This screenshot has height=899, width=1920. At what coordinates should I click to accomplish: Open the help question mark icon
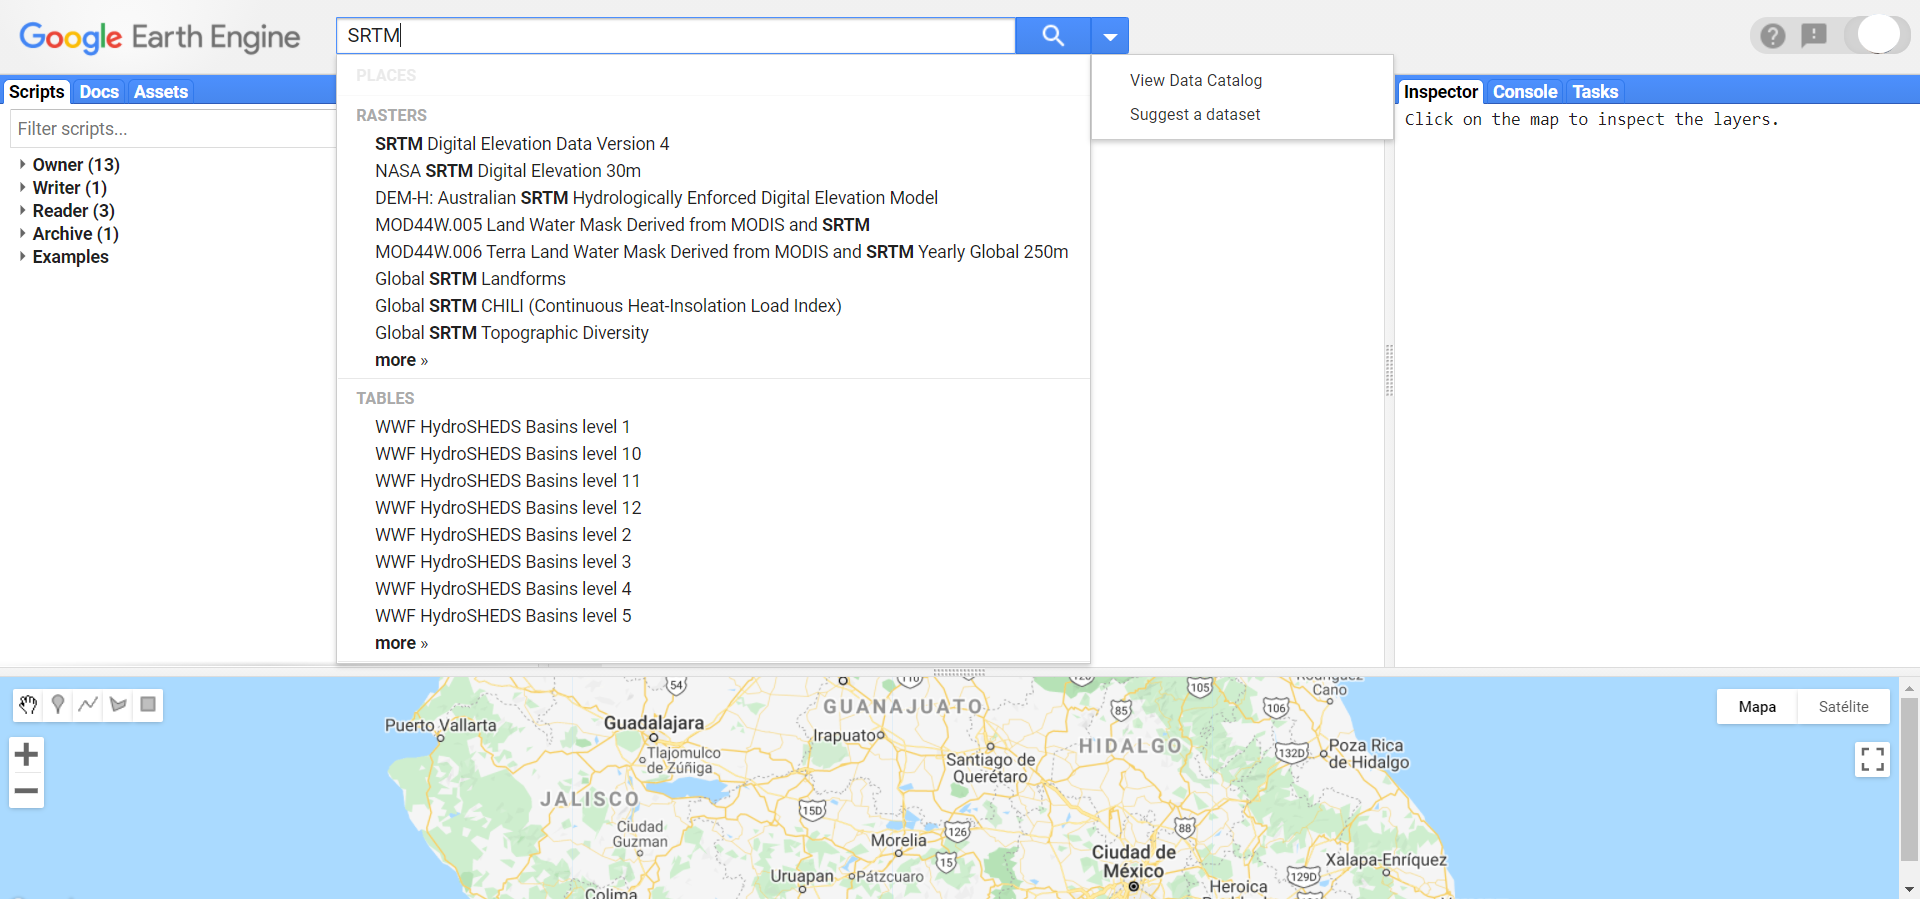(1773, 36)
